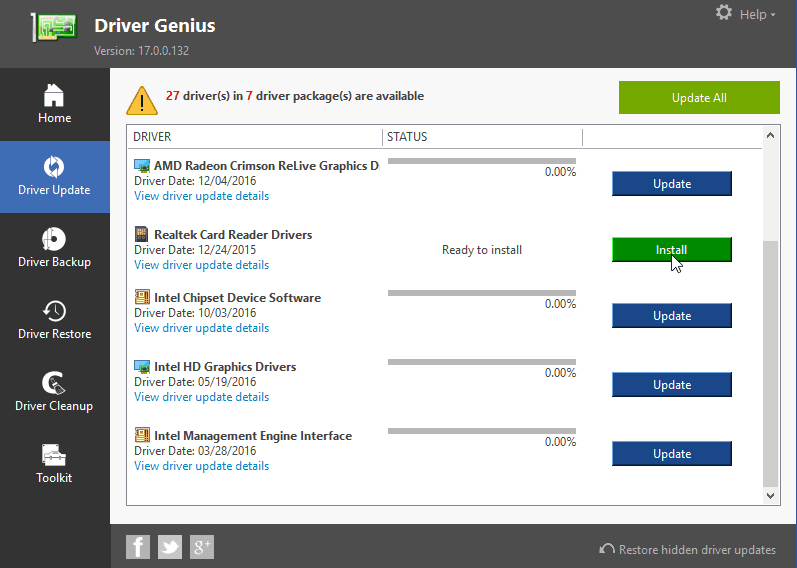The width and height of the screenshot is (797, 568).
Task: Install the Realtek Card Reader Drivers
Action: [x=671, y=250]
